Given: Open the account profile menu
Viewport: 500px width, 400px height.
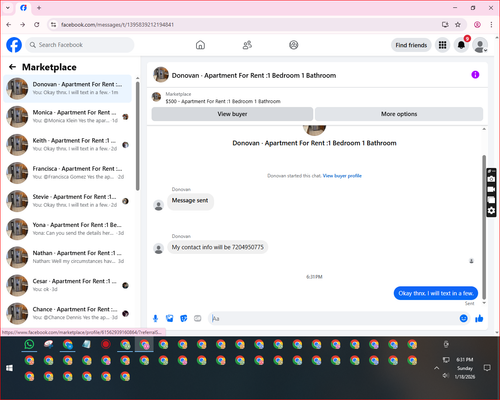Looking at the screenshot, I should [480, 45].
